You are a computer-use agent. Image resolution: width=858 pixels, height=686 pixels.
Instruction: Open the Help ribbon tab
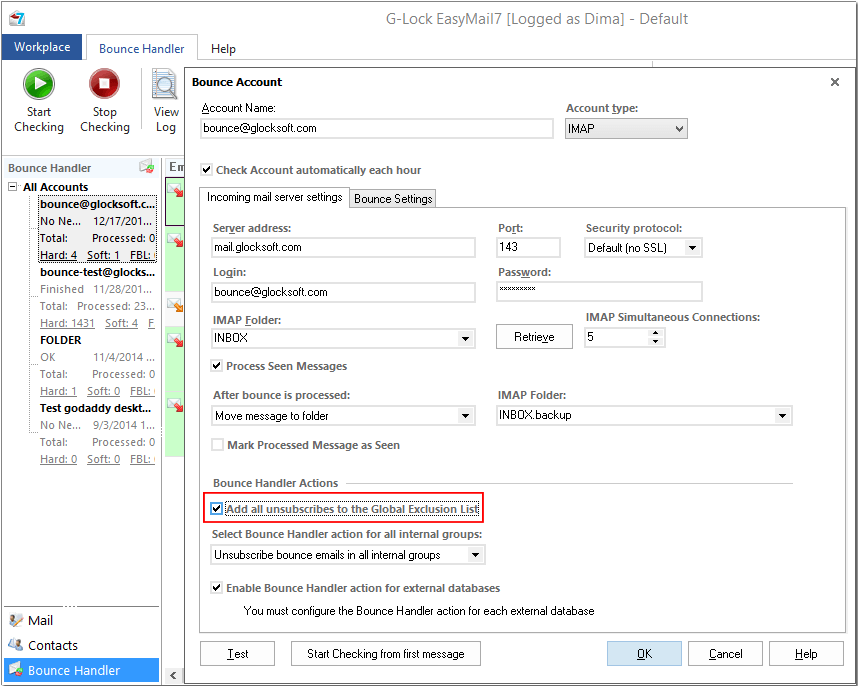click(223, 49)
